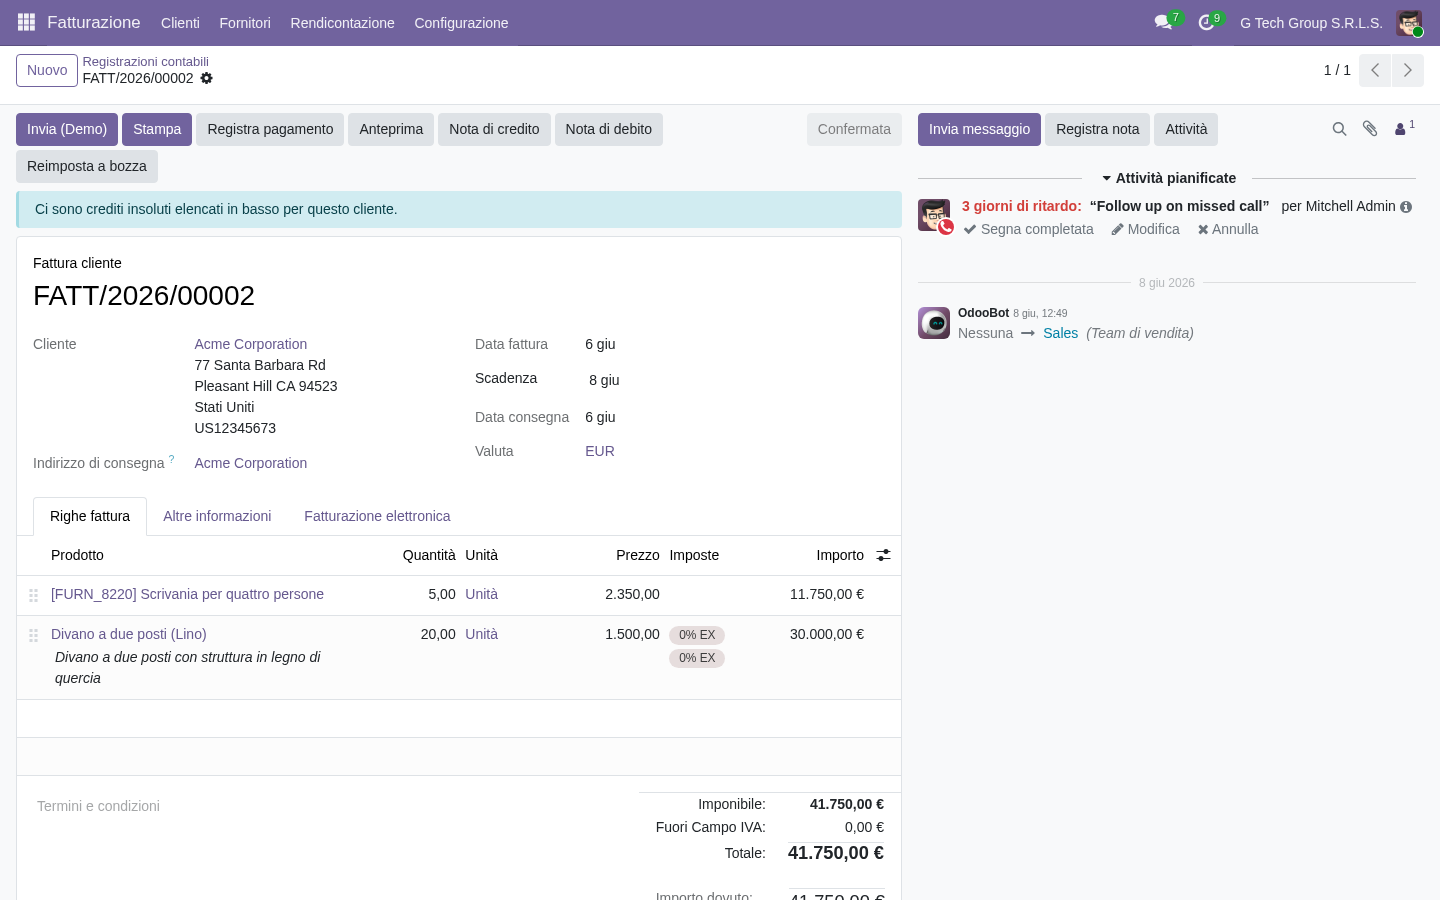The height and width of the screenshot is (900, 1440).
Task: Open the Fornitori menu
Action: pyautogui.click(x=245, y=23)
